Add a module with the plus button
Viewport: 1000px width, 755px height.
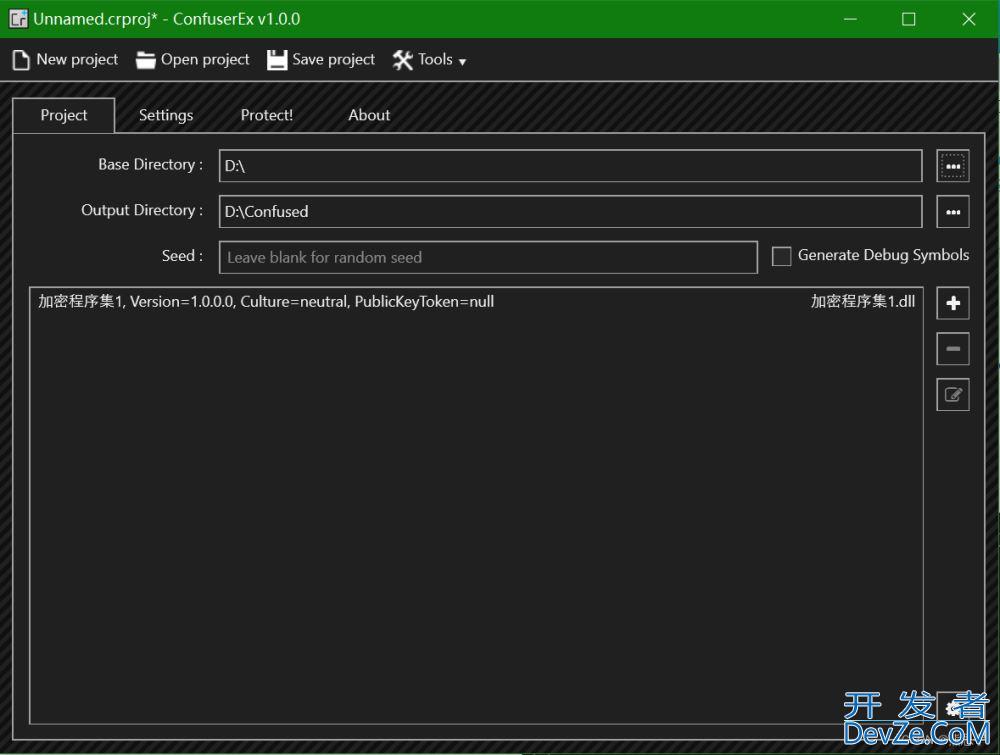click(953, 303)
